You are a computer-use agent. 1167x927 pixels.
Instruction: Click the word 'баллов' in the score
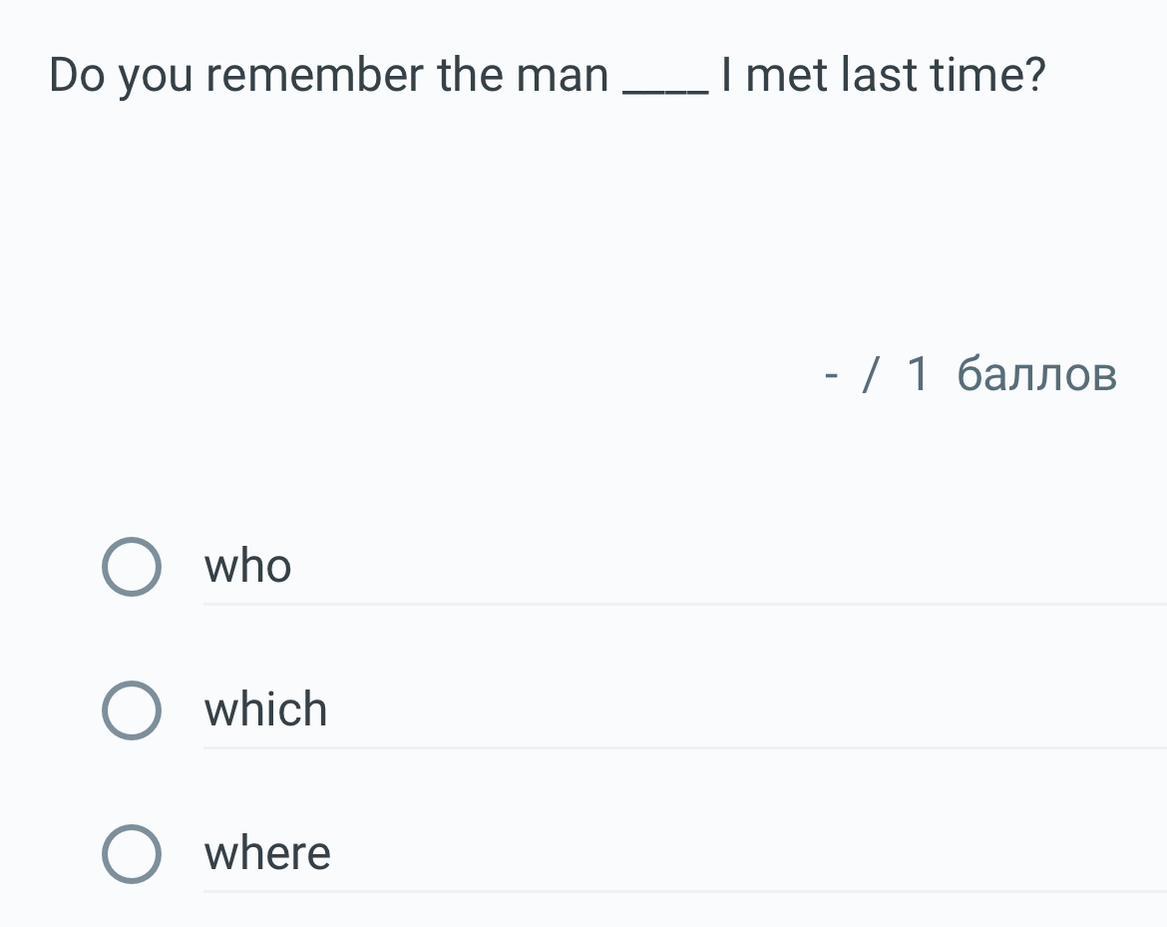coord(1036,375)
